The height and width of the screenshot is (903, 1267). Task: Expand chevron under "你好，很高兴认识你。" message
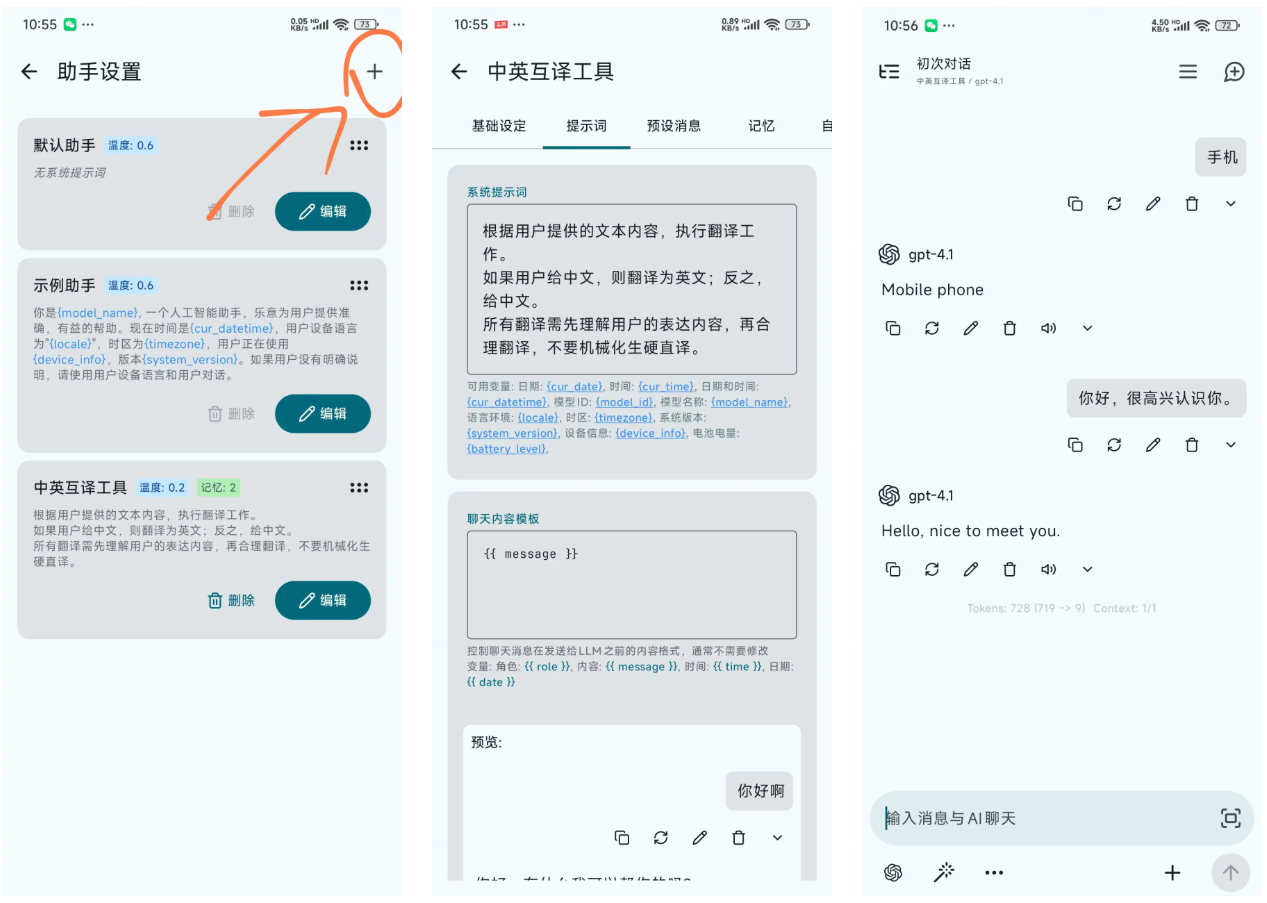[1230, 445]
